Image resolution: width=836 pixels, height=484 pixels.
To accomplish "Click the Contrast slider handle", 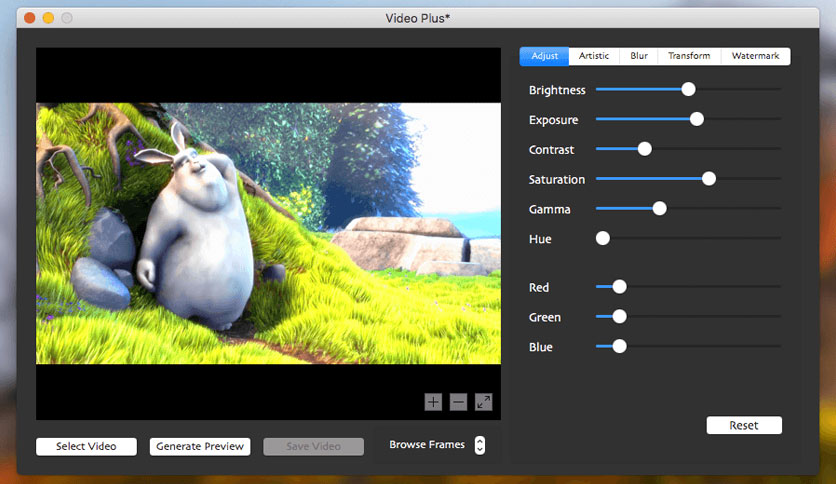I will pyautogui.click(x=644, y=149).
